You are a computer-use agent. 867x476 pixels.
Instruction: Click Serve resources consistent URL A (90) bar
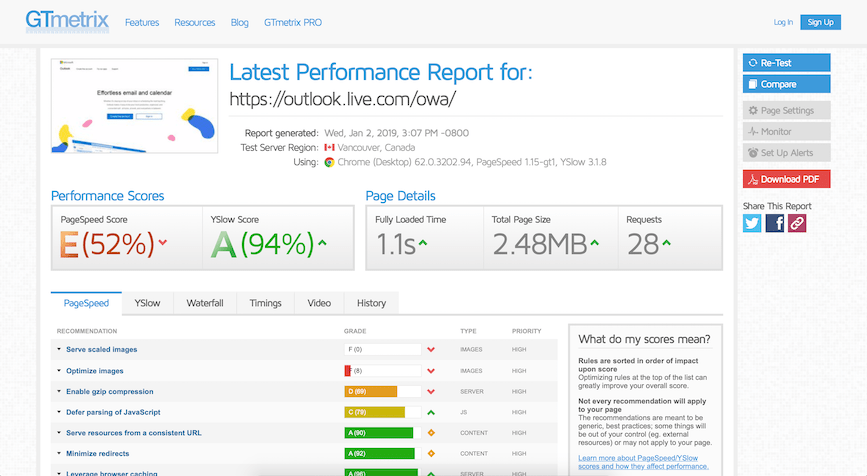point(383,433)
